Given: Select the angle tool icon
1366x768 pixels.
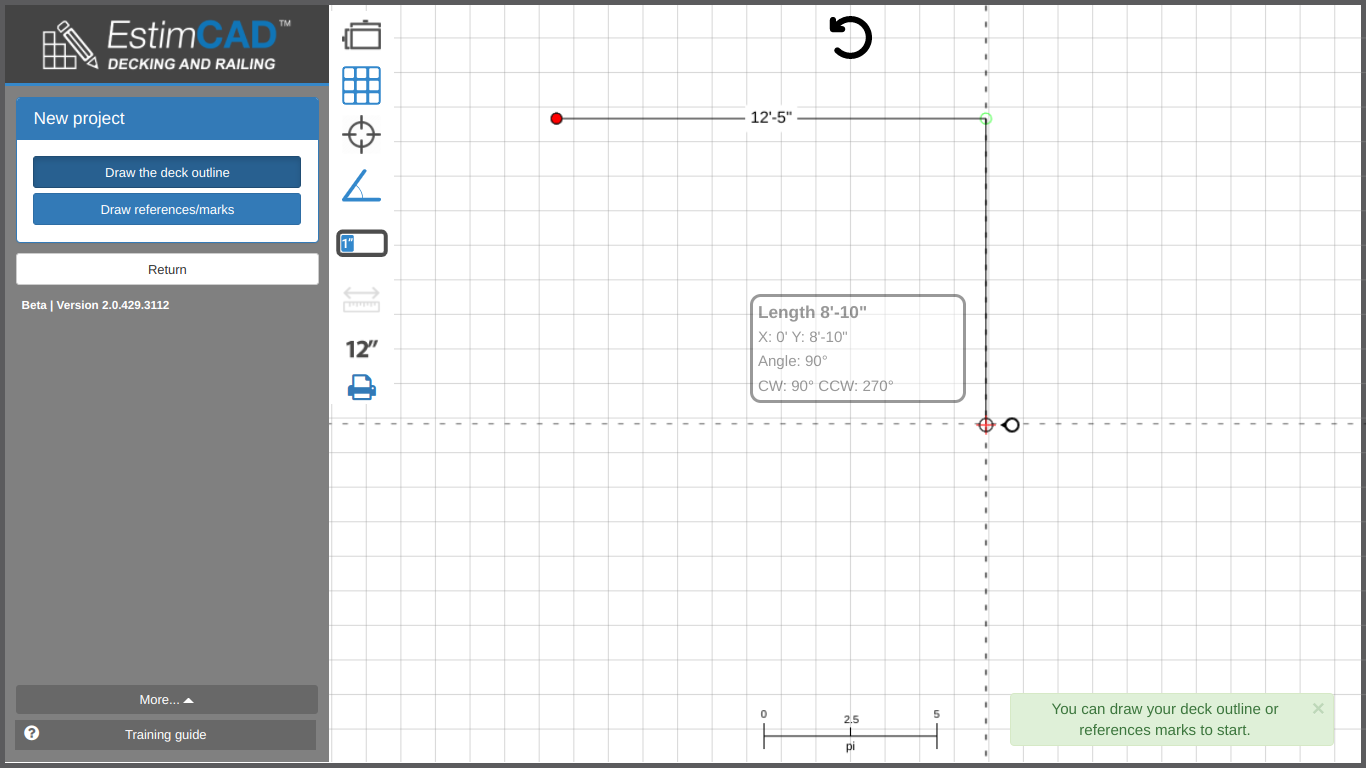Looking at the screenshot, I should 361,186.
